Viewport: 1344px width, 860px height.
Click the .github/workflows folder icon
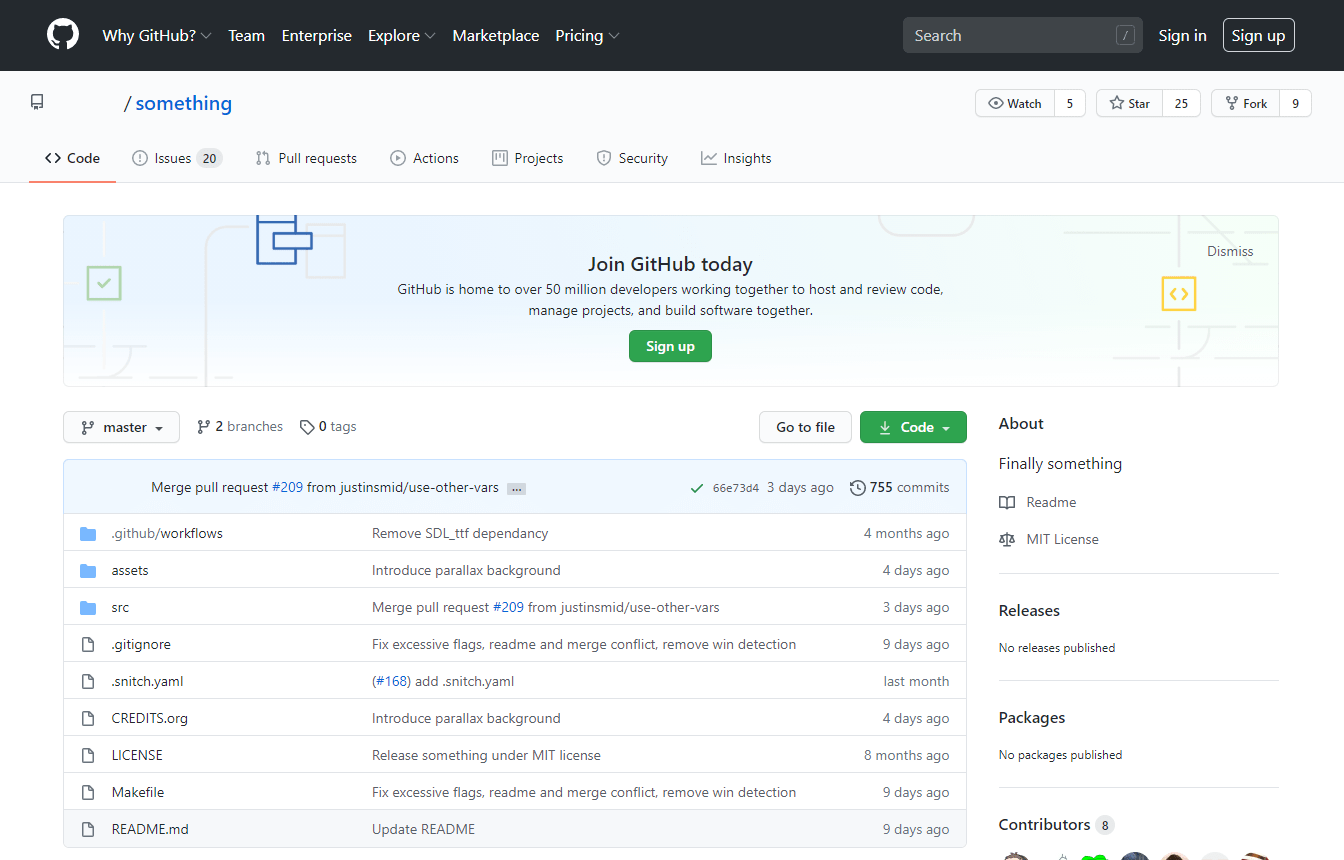tap(88, 533)
